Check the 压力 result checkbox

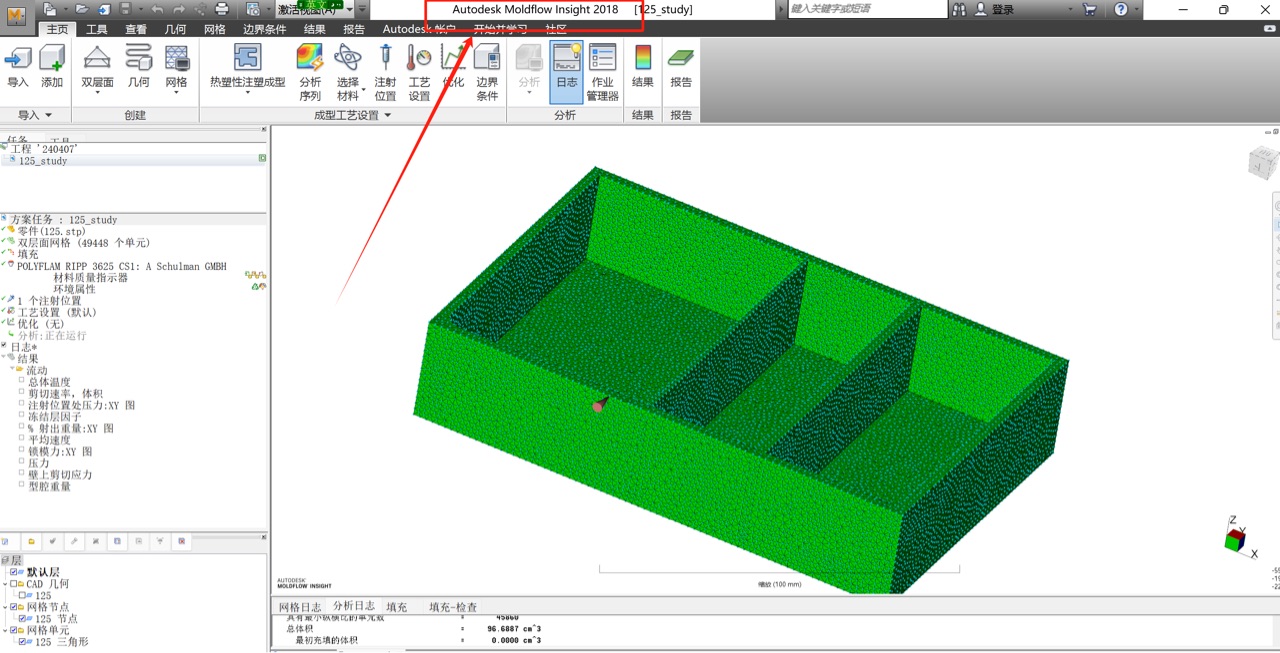pyautogui.click(x=21, y=463)
